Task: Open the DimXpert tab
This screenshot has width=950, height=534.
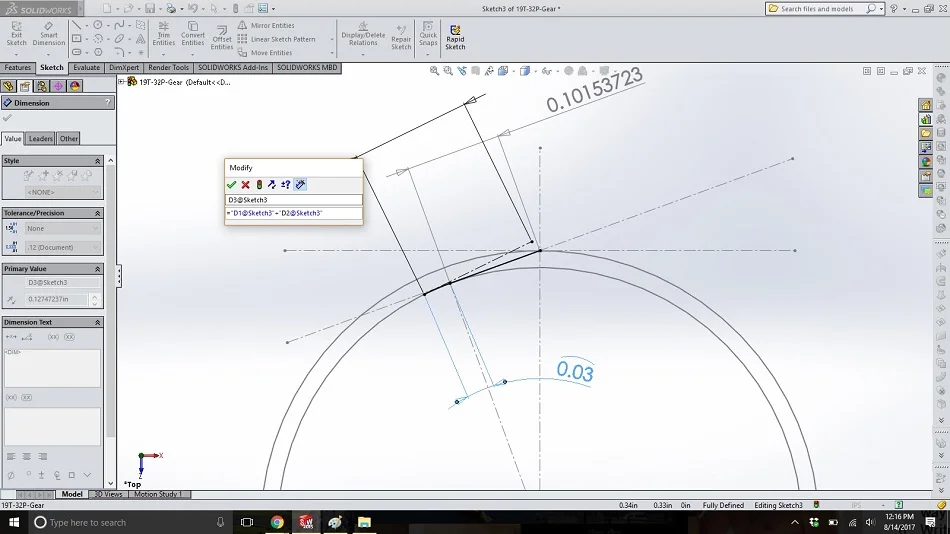Action: pos(124,68)
